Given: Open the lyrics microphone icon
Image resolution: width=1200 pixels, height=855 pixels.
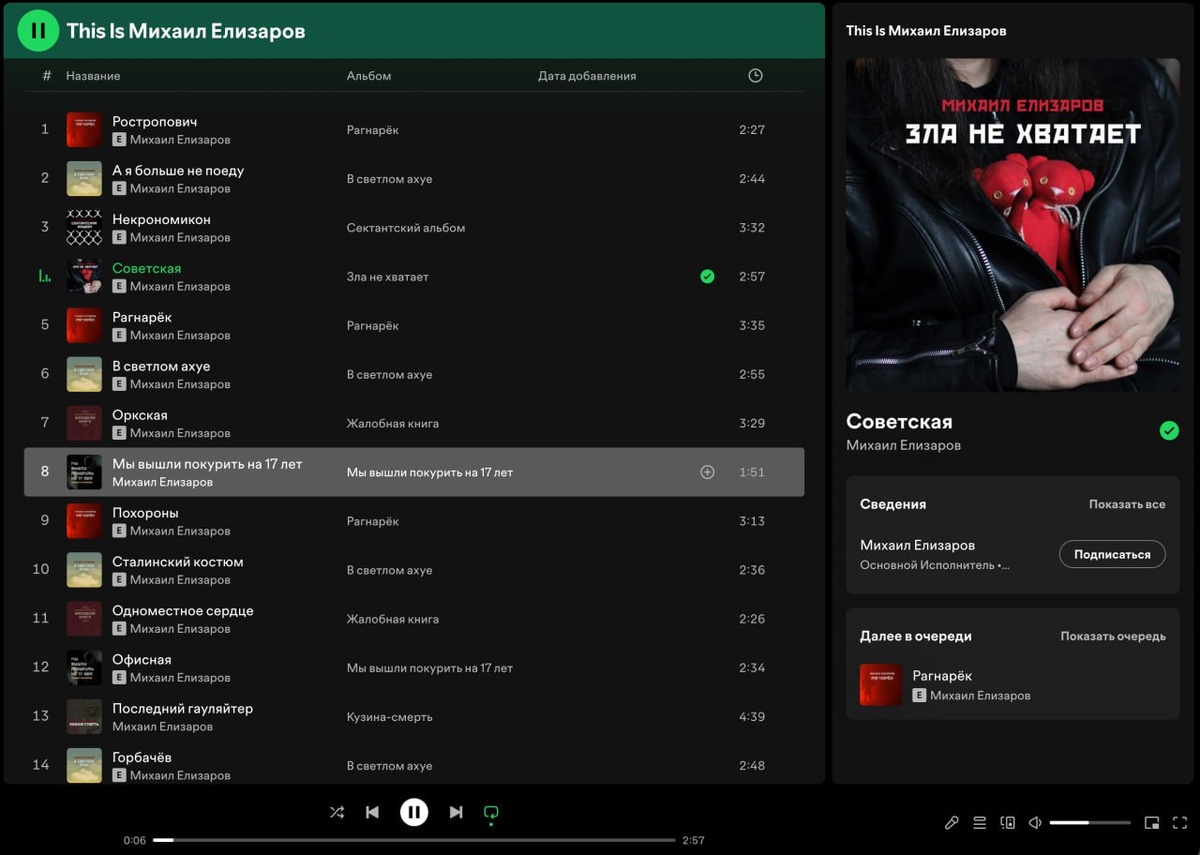Looking at the screenshot, I should coord(952,822).
